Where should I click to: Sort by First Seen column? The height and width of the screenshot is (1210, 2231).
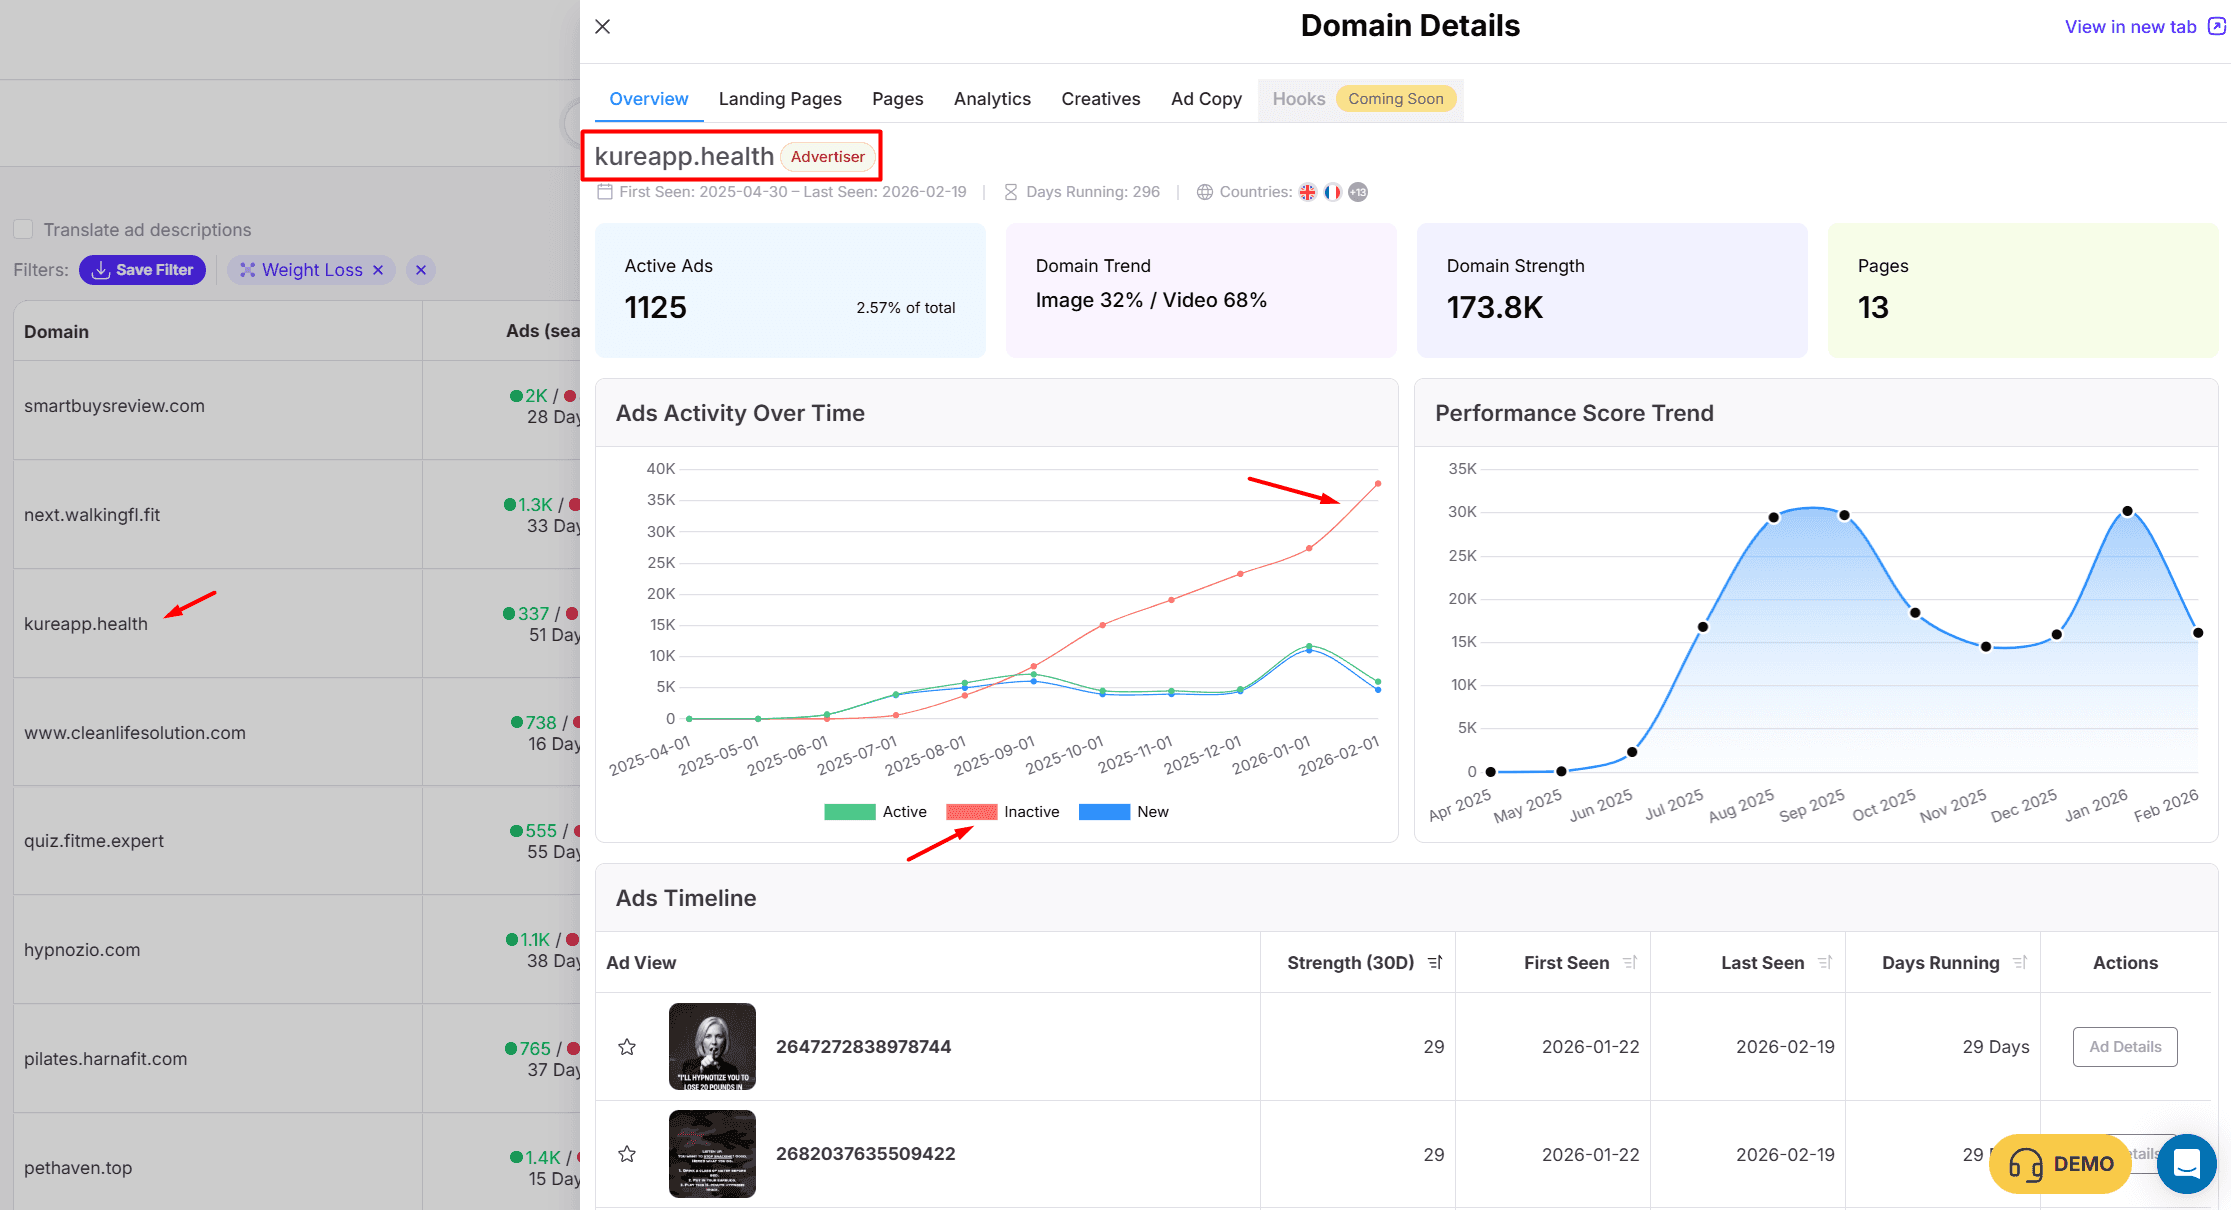(1630, 962)
